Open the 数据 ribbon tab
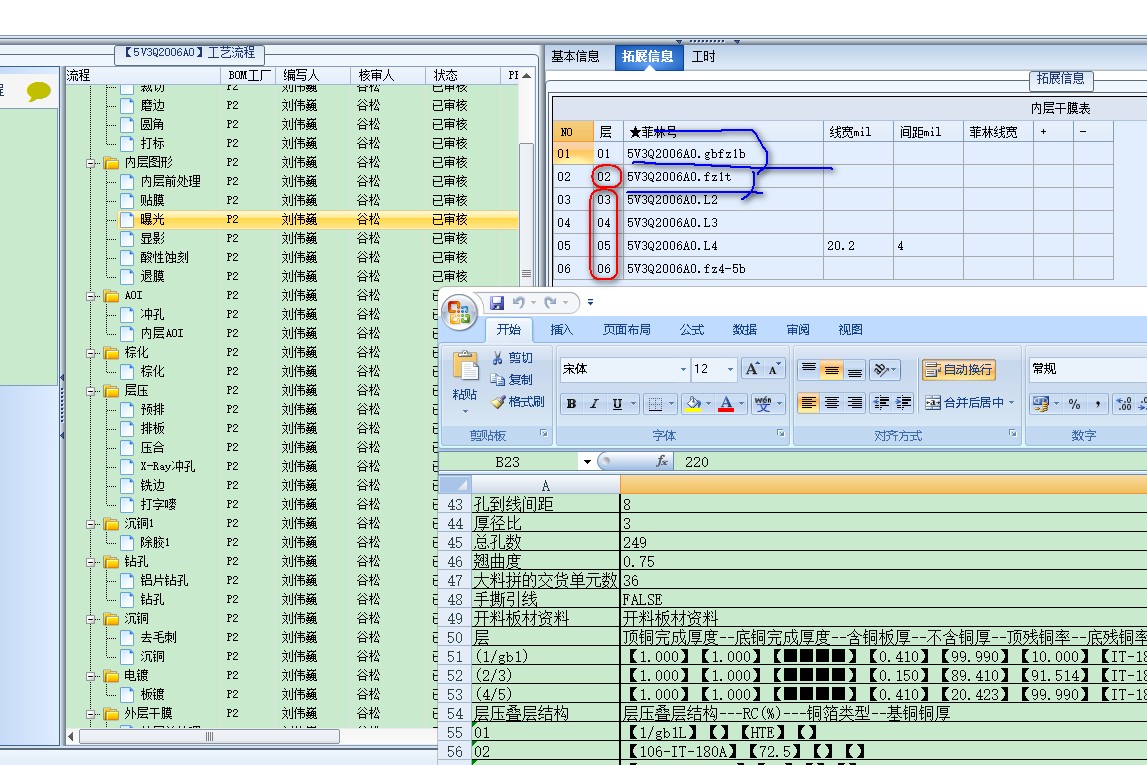This screenshot has width=1147, height=765. pos(745,330)
